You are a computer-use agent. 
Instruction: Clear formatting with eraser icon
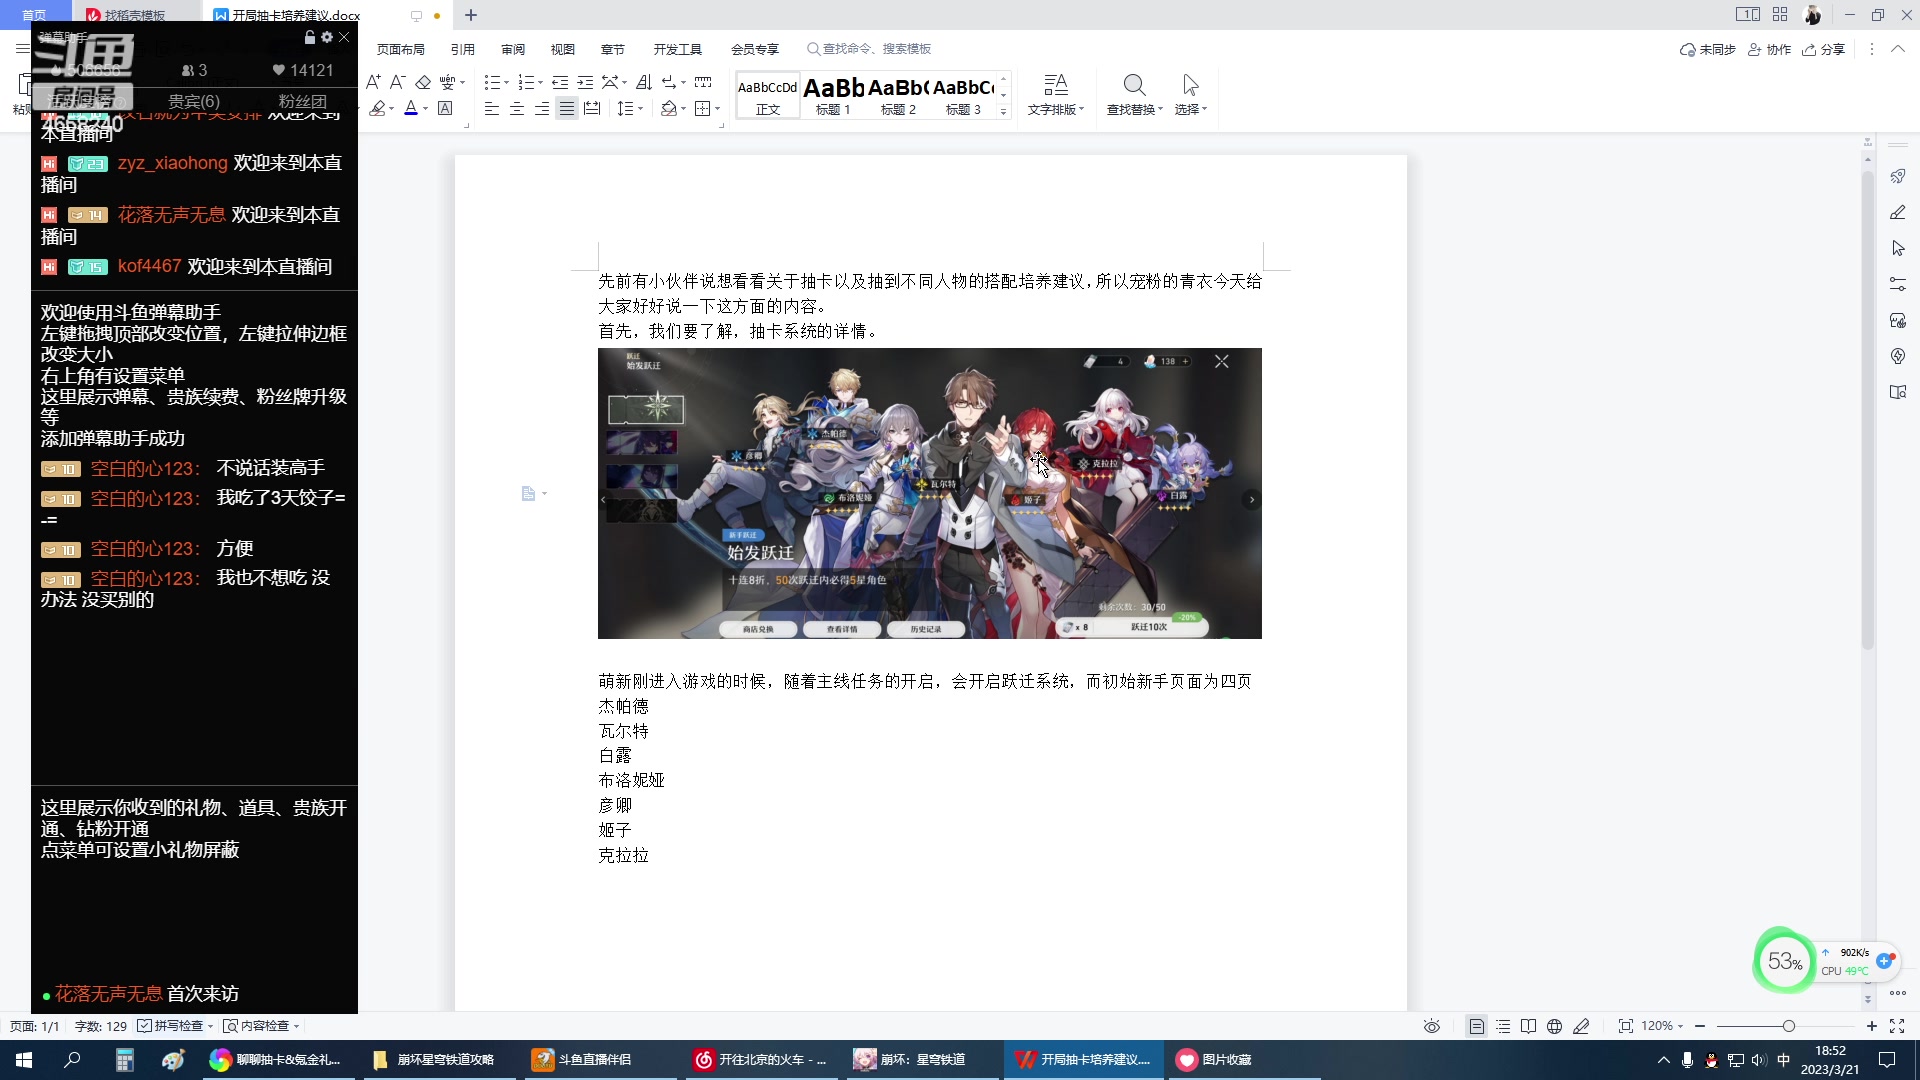(423, 82)
